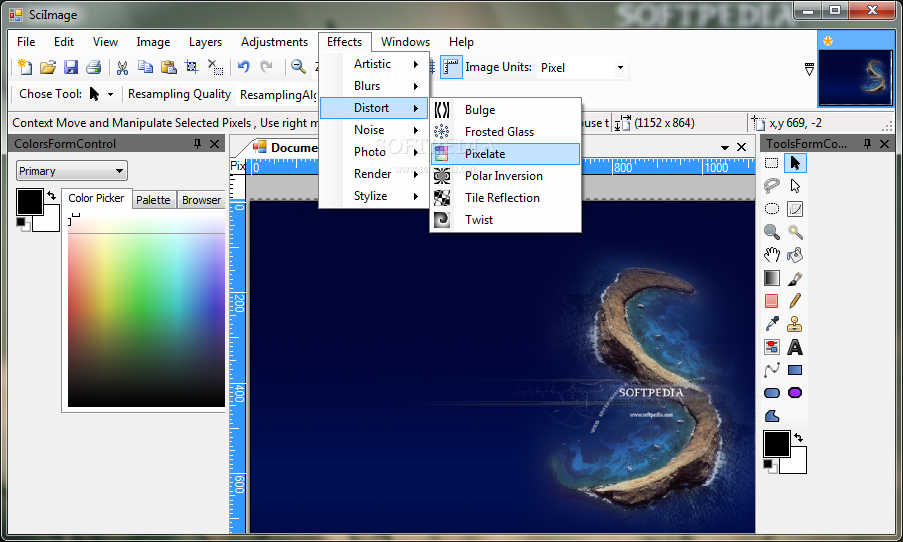This screenshot has height=542, width=903.
Task: Open the Primary color dropdown
Action: [71, 170]
